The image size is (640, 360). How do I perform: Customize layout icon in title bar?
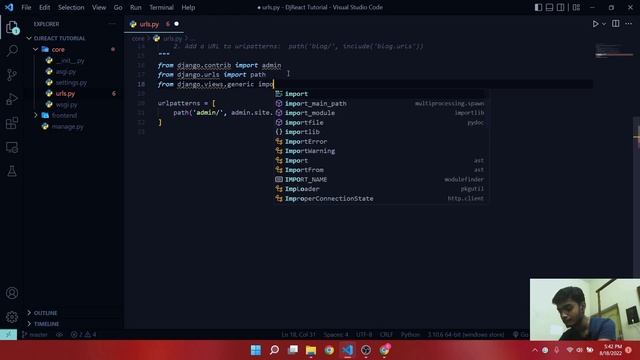coord(576,7)
